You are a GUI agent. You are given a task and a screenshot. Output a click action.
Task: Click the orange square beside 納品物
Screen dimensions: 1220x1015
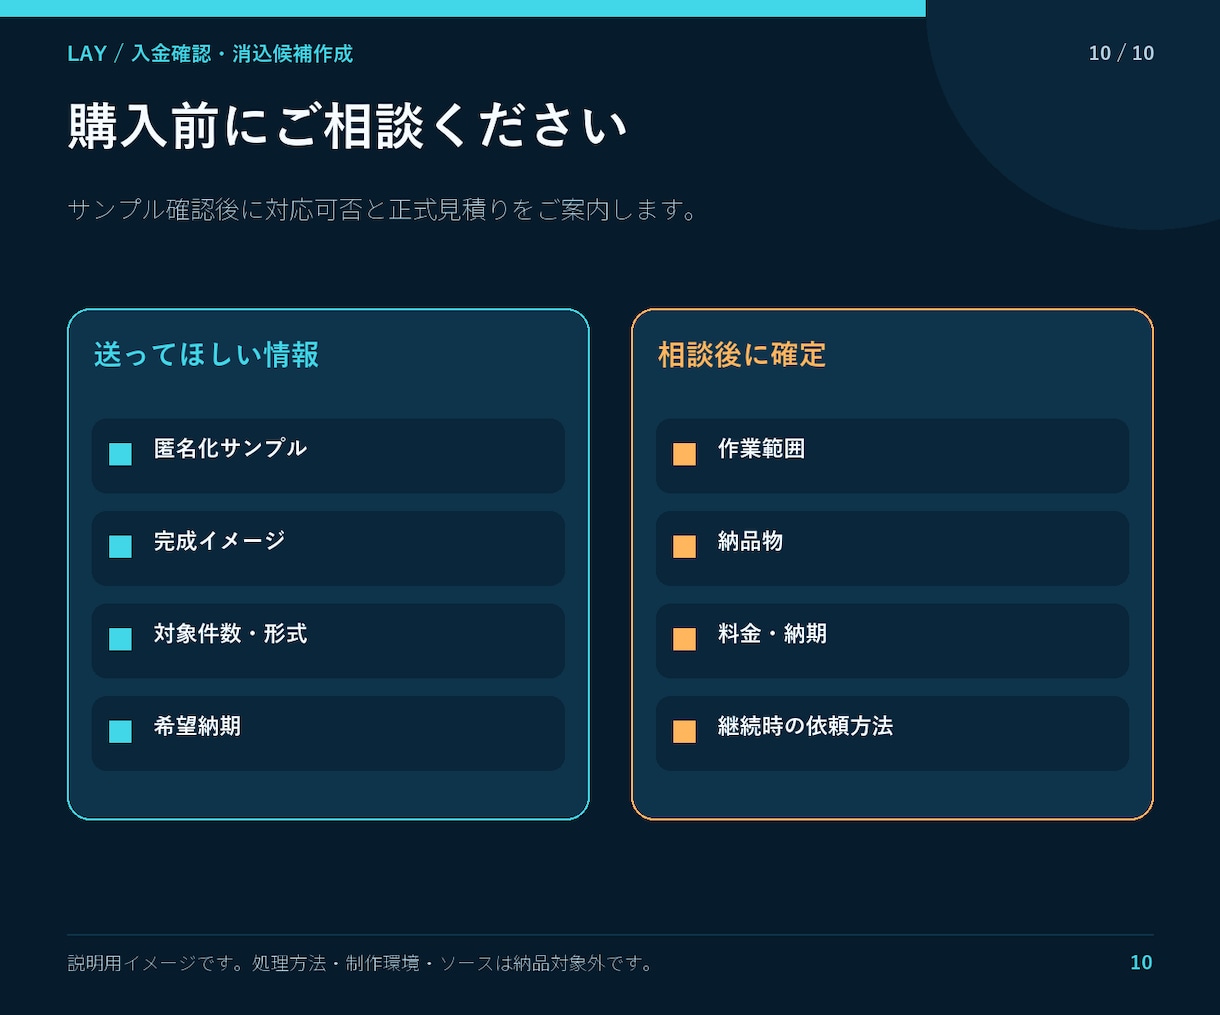click(684, 546)
